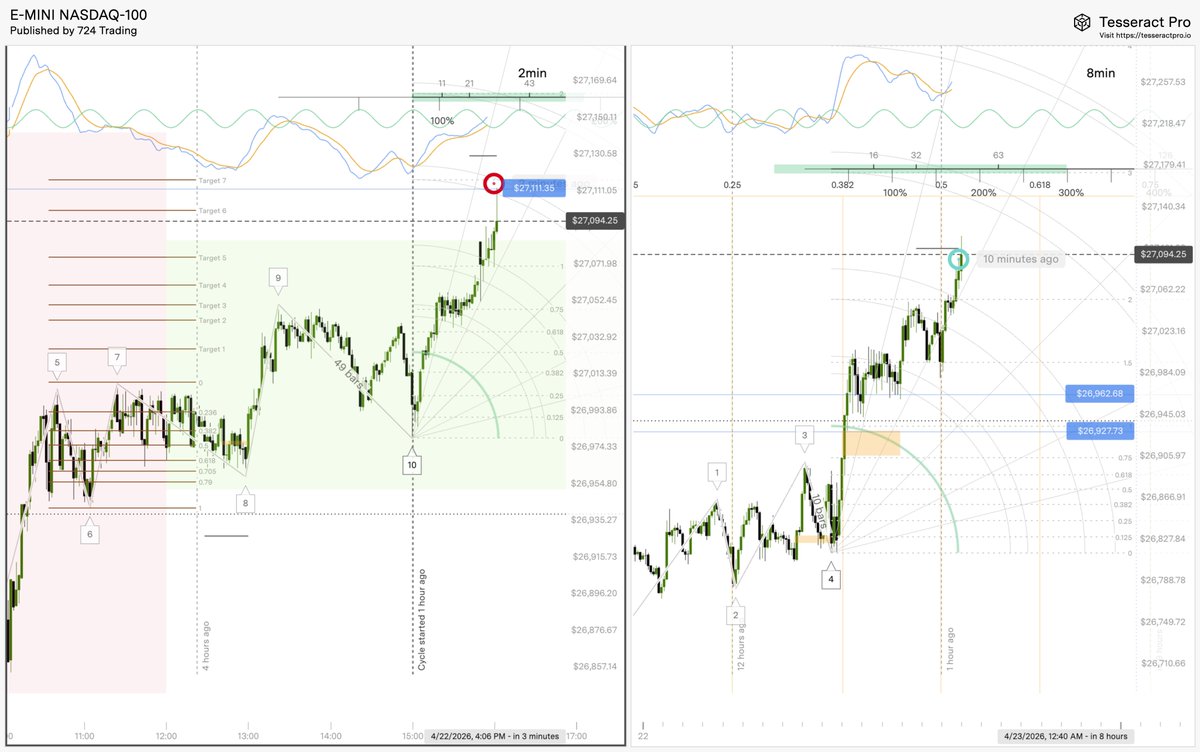Click the red circle target marker
This screenshot has width=1200, height=752.
[x=493, y=184]
